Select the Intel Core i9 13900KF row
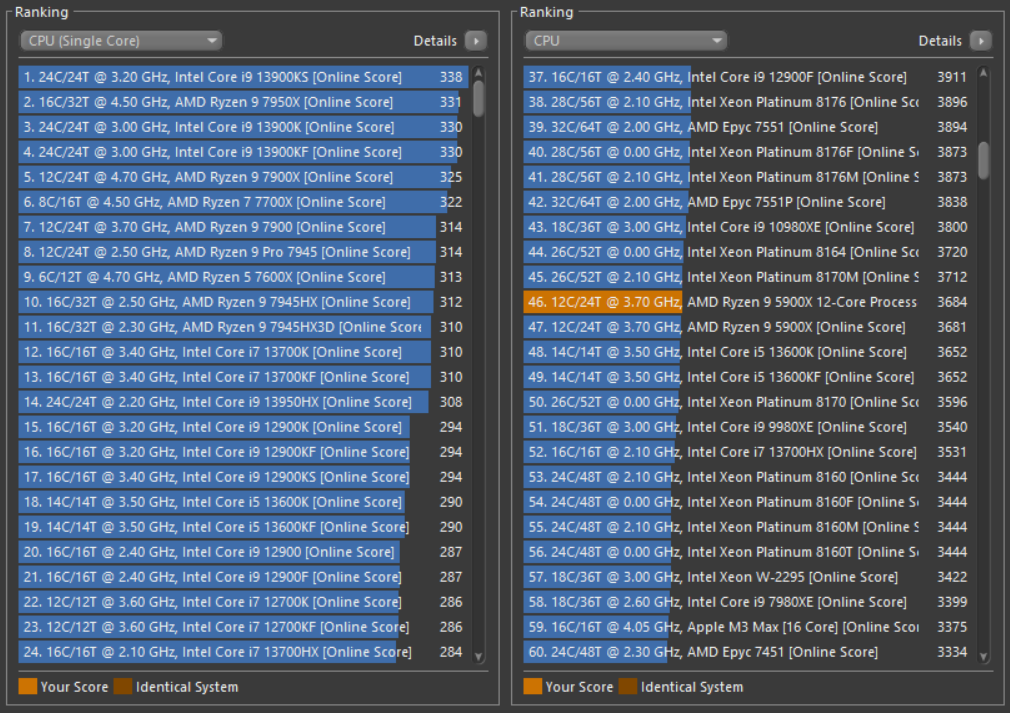 pos(243,152)
